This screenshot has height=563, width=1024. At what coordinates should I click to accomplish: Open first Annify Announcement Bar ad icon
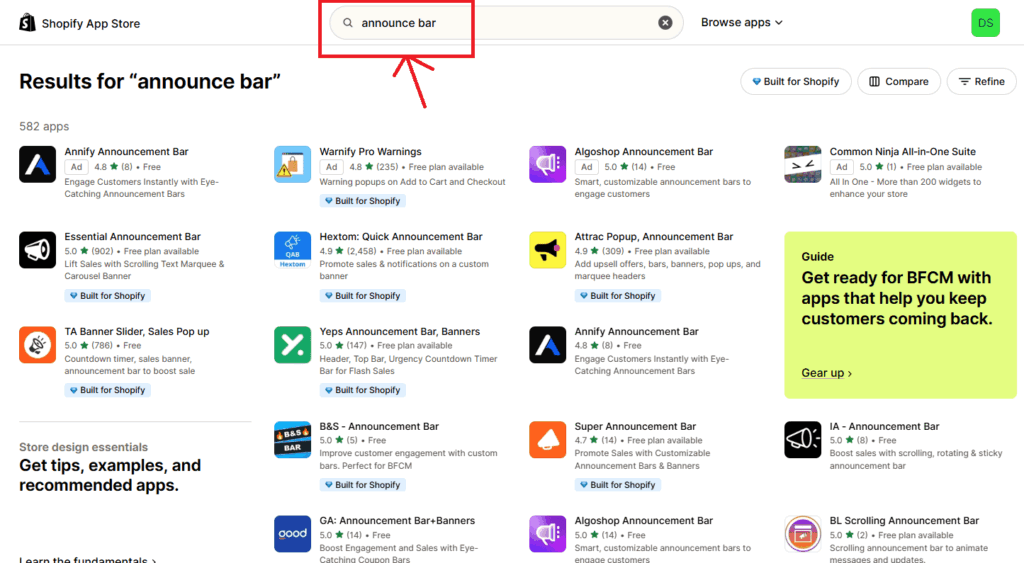point(37,164)
